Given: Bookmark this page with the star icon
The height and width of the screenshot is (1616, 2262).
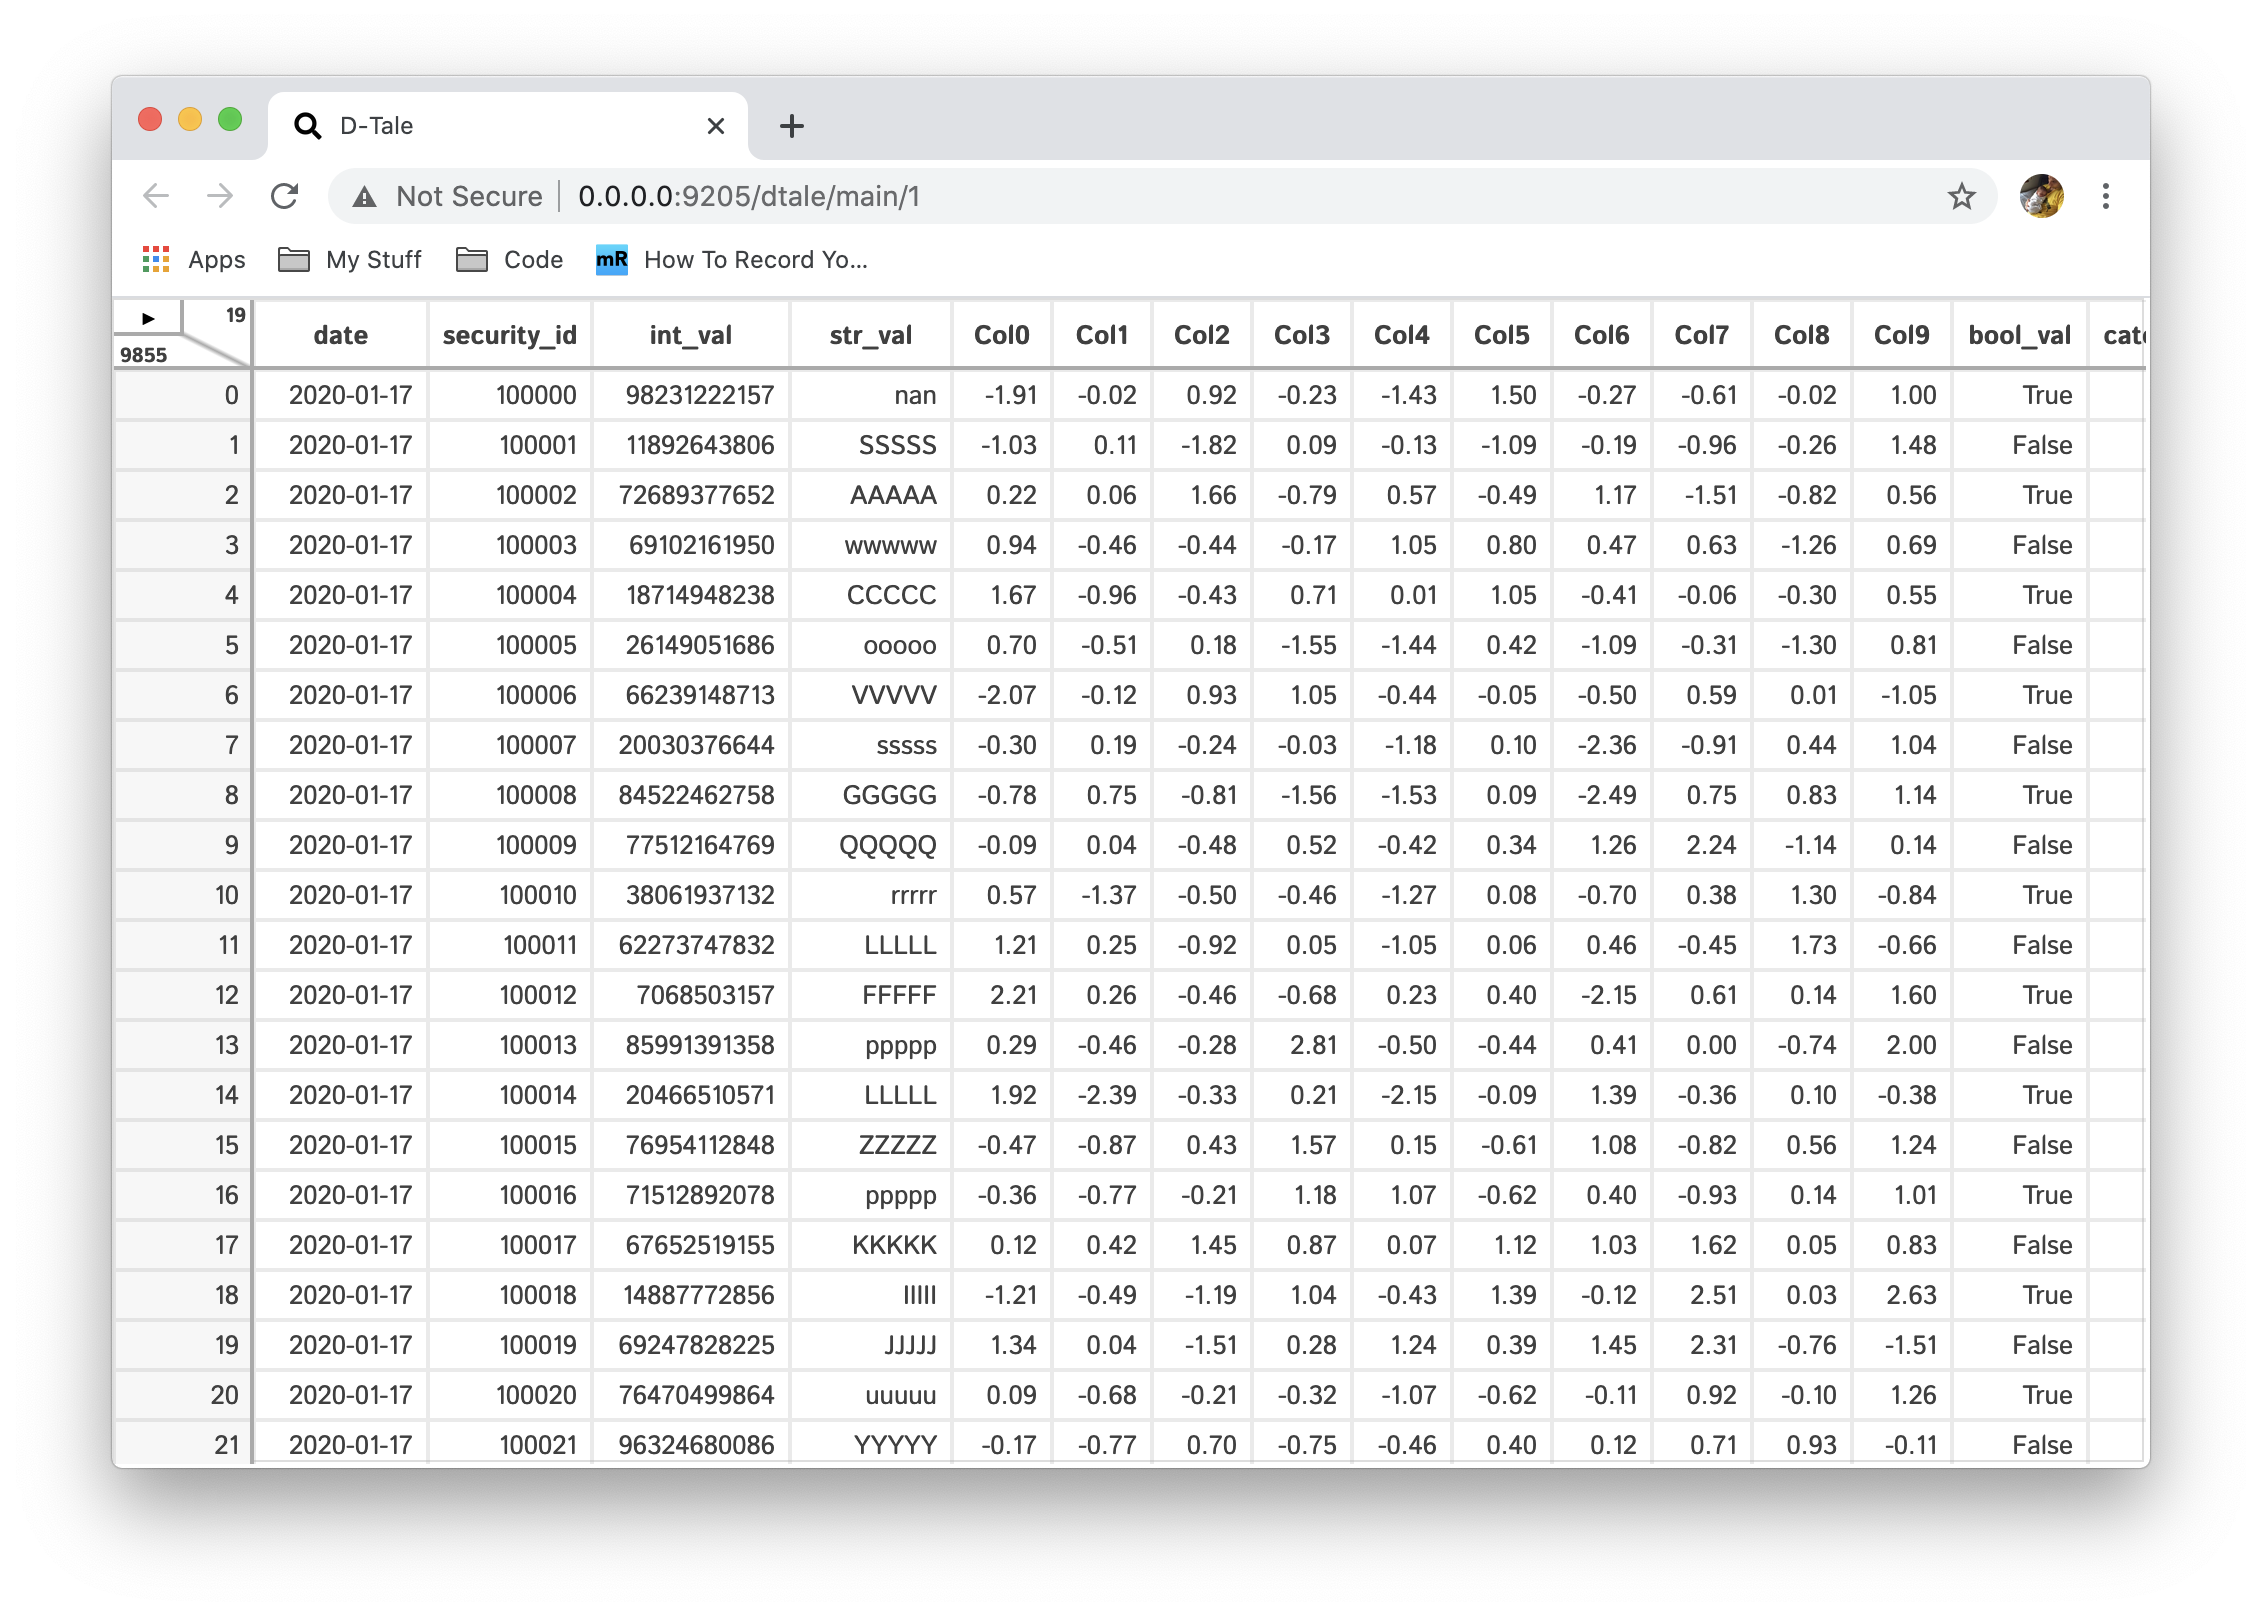Looking at the screenshot, I should [1961, 196].
